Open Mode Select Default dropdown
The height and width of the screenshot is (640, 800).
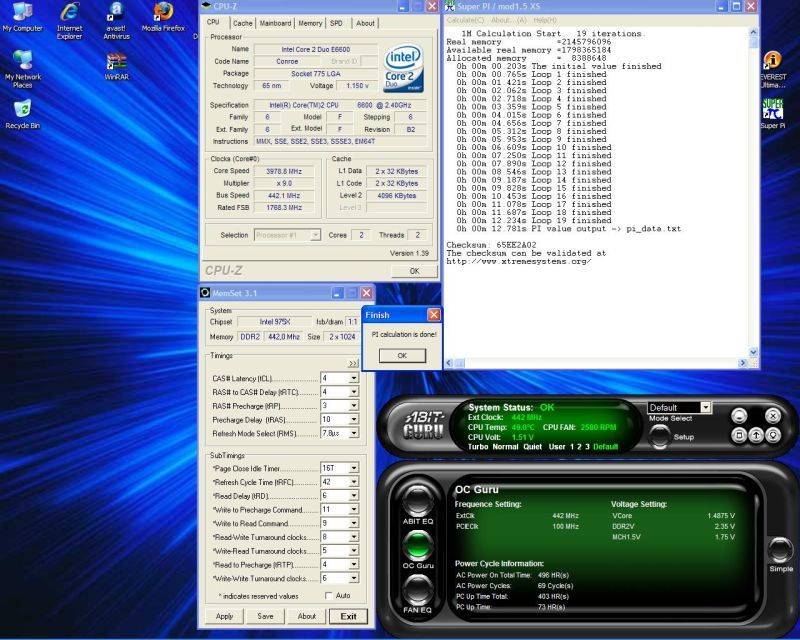(706, 408)
